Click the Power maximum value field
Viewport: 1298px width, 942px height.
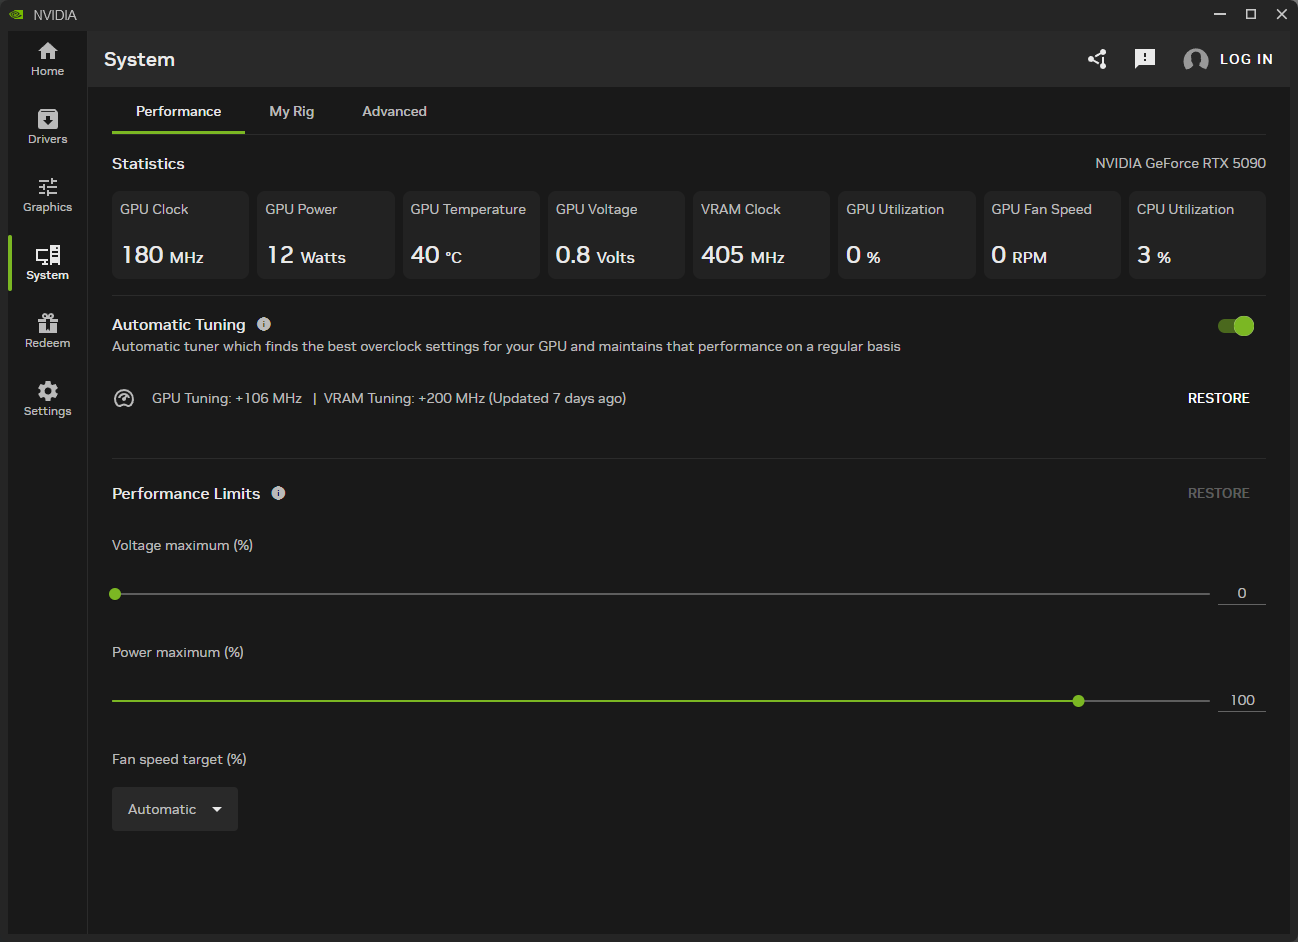click(1242, 700)
